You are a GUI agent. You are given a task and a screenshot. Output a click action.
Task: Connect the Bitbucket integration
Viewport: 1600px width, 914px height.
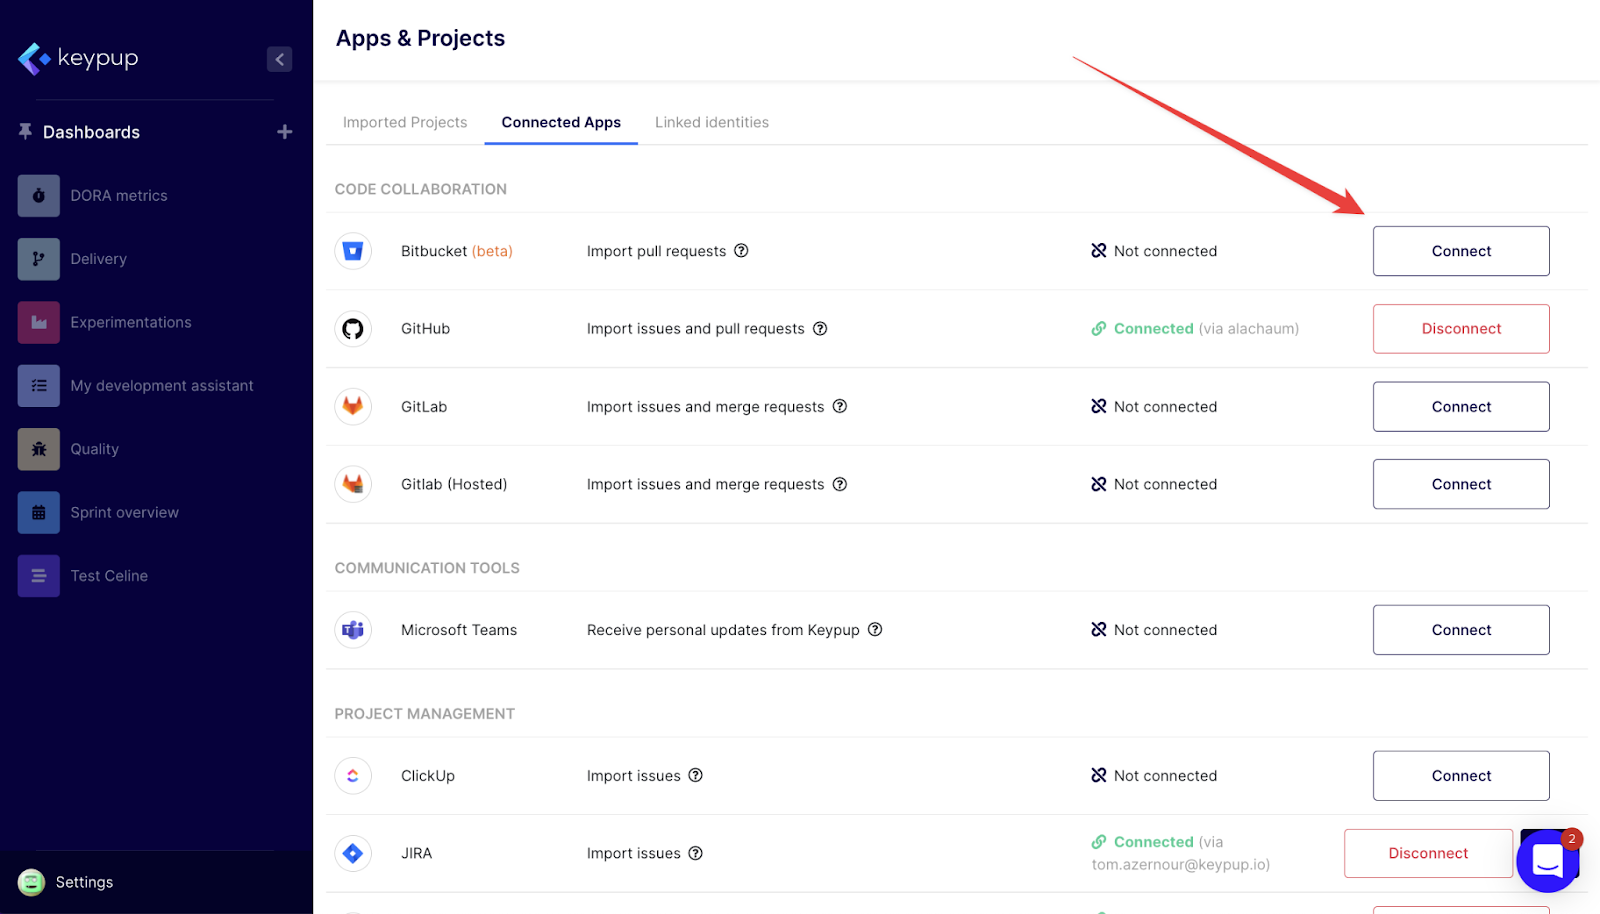1460,251
